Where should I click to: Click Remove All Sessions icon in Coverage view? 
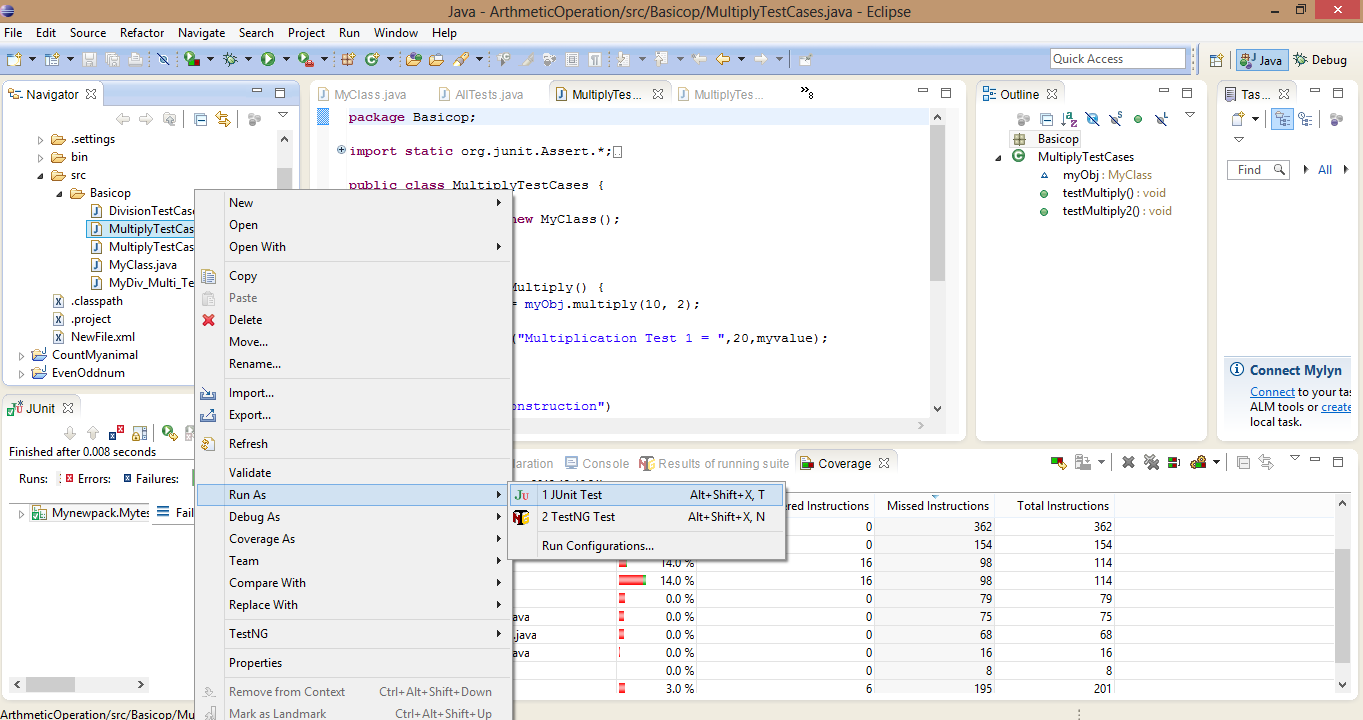point(1151,462)
